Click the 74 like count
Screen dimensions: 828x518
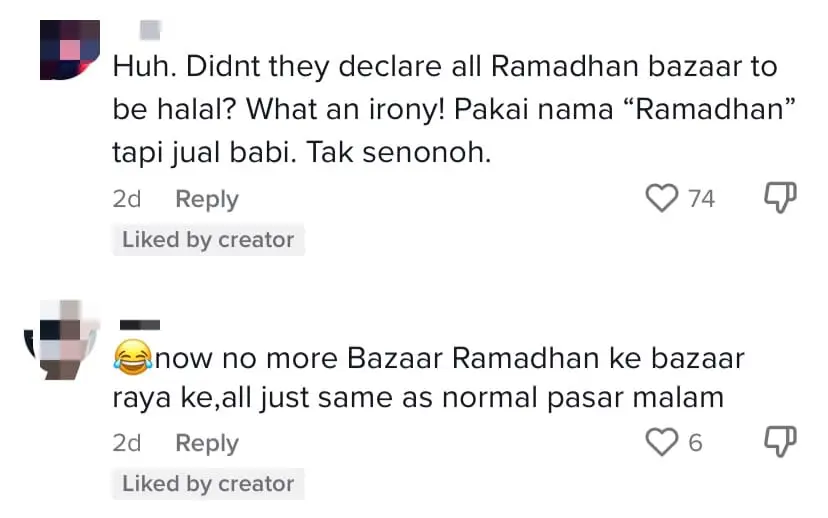(x=701, y=199)
